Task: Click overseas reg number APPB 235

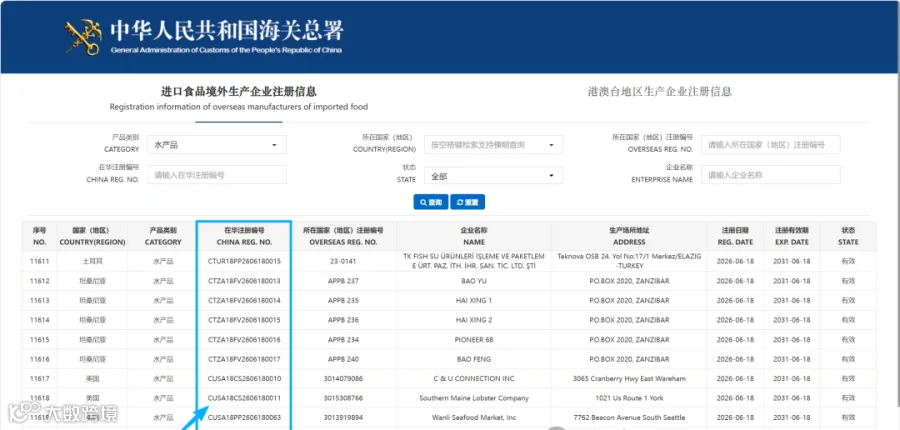Action: click(343, 300)
